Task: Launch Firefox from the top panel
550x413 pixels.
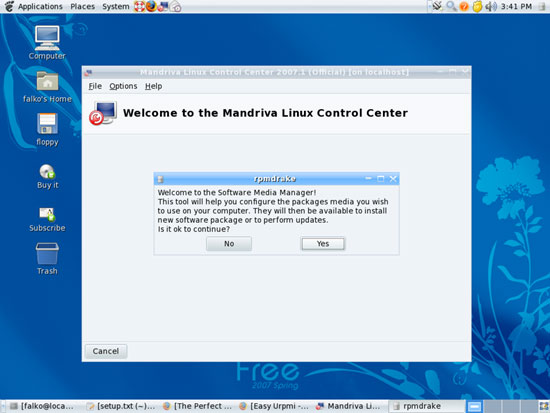Action: (x=151, y=6)
